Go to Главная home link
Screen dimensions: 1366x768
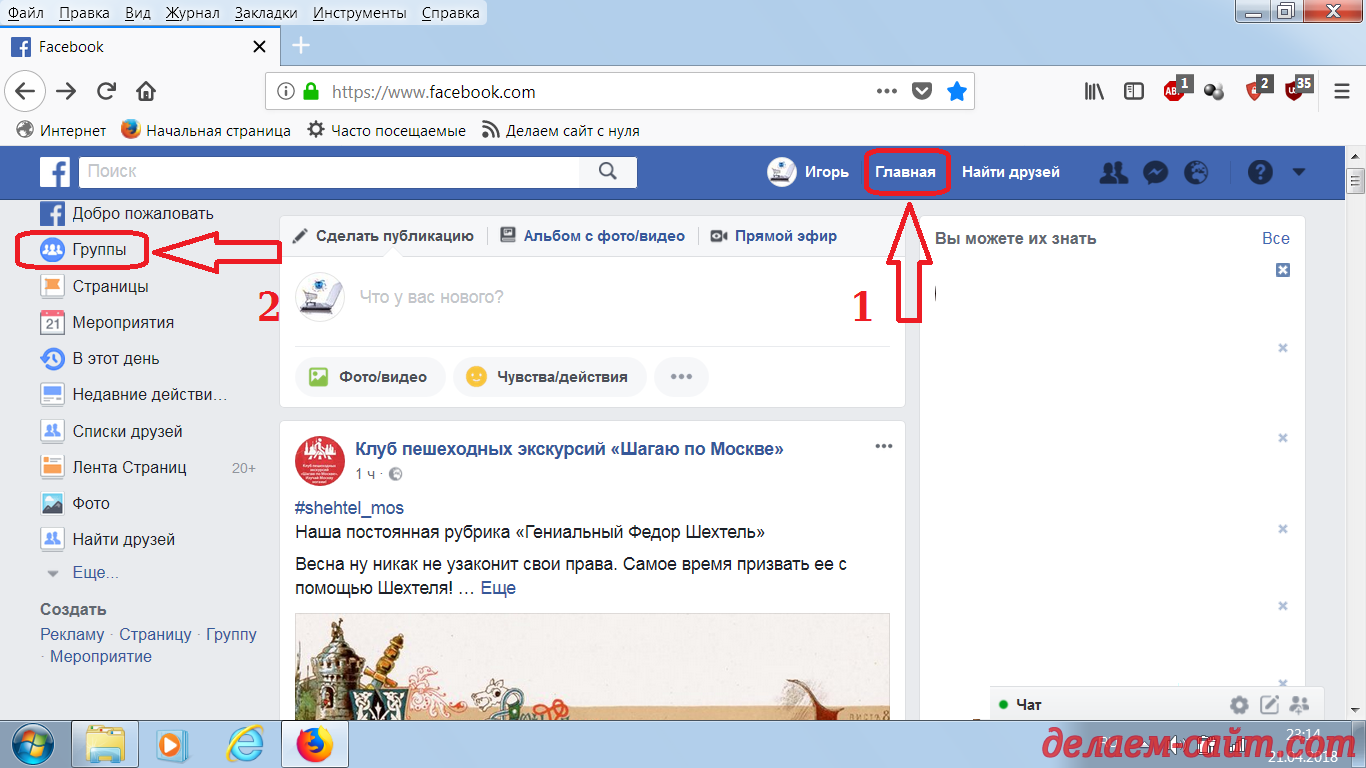[x=906, y=172]
